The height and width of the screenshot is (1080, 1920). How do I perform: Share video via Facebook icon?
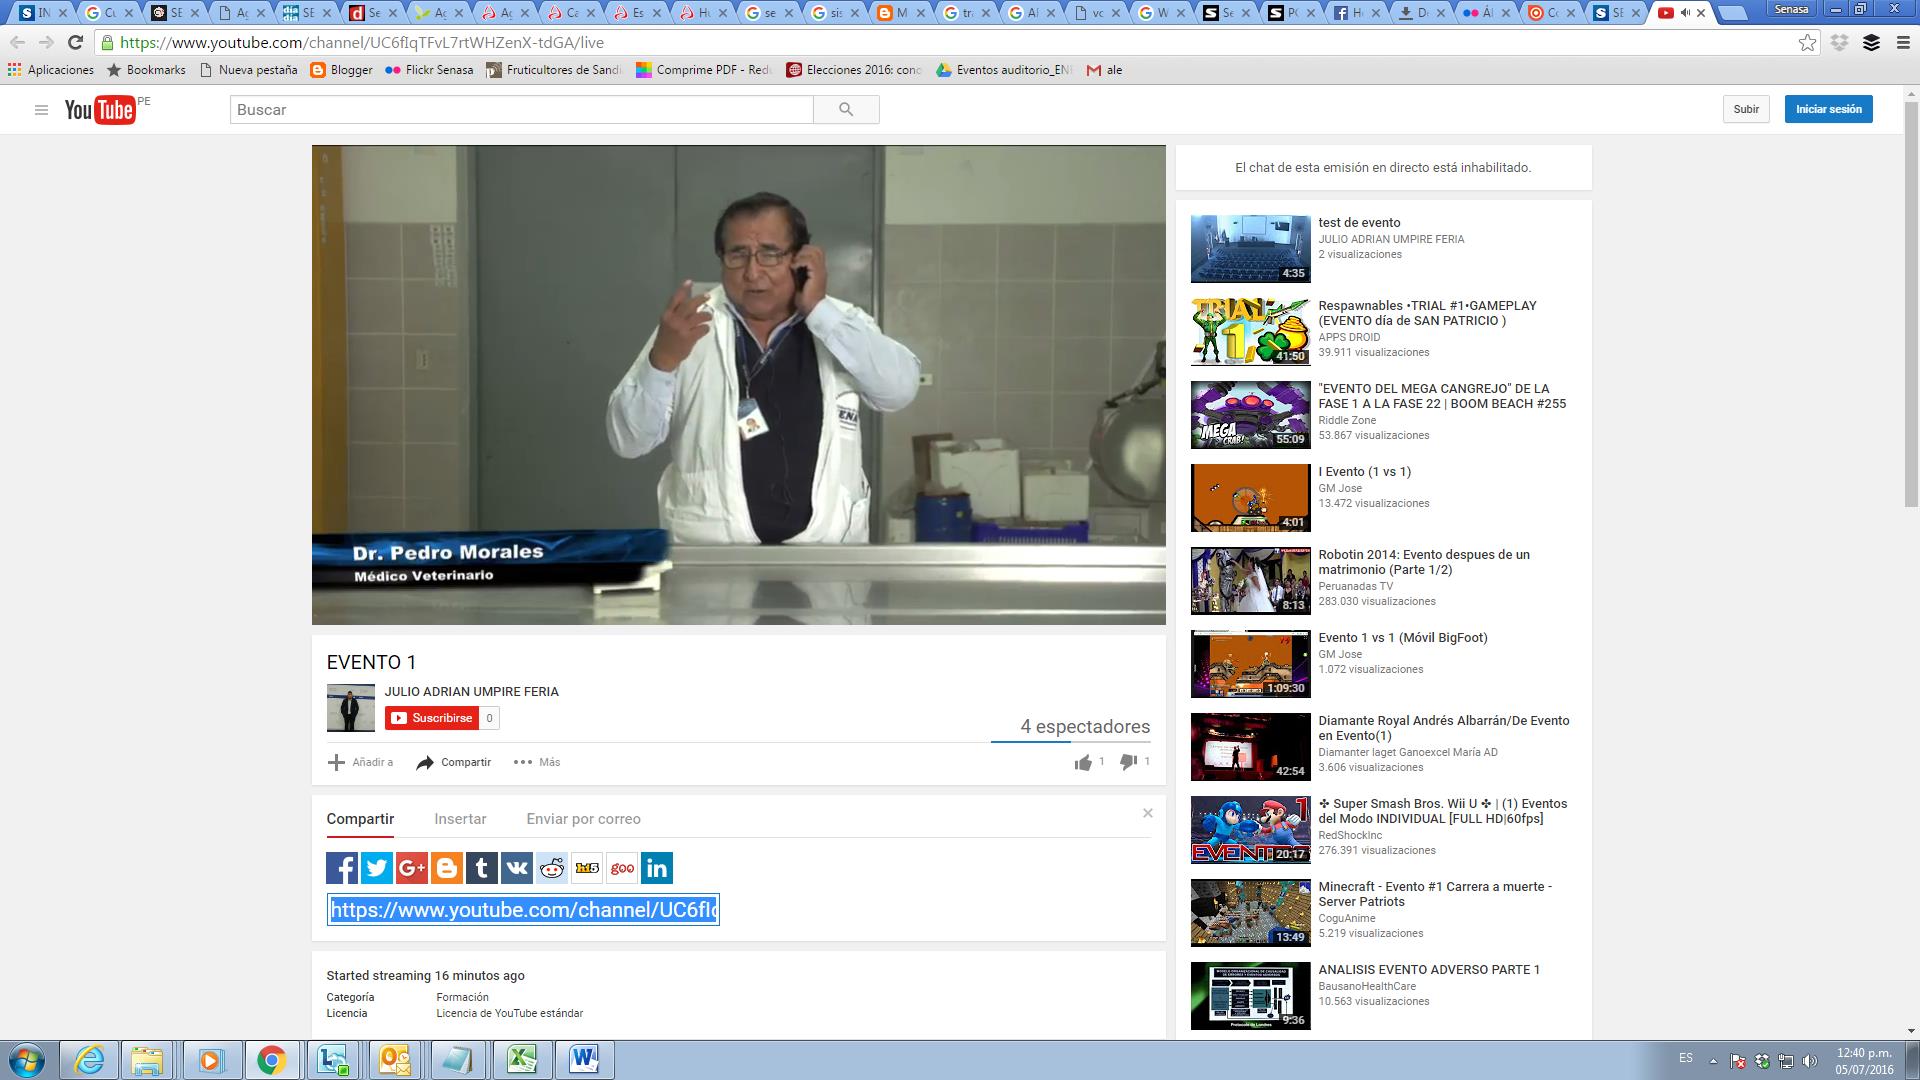(342, 868)
